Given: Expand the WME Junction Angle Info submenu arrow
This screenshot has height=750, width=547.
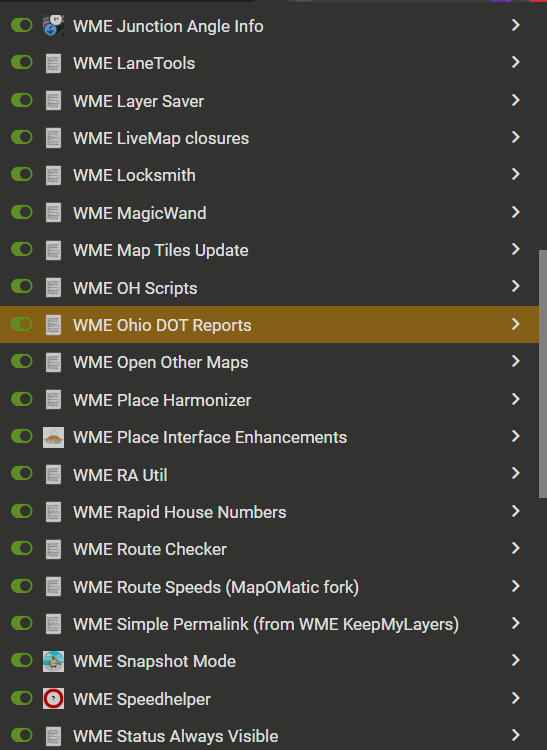Looking at the screenshot, I should pos(515,25).
